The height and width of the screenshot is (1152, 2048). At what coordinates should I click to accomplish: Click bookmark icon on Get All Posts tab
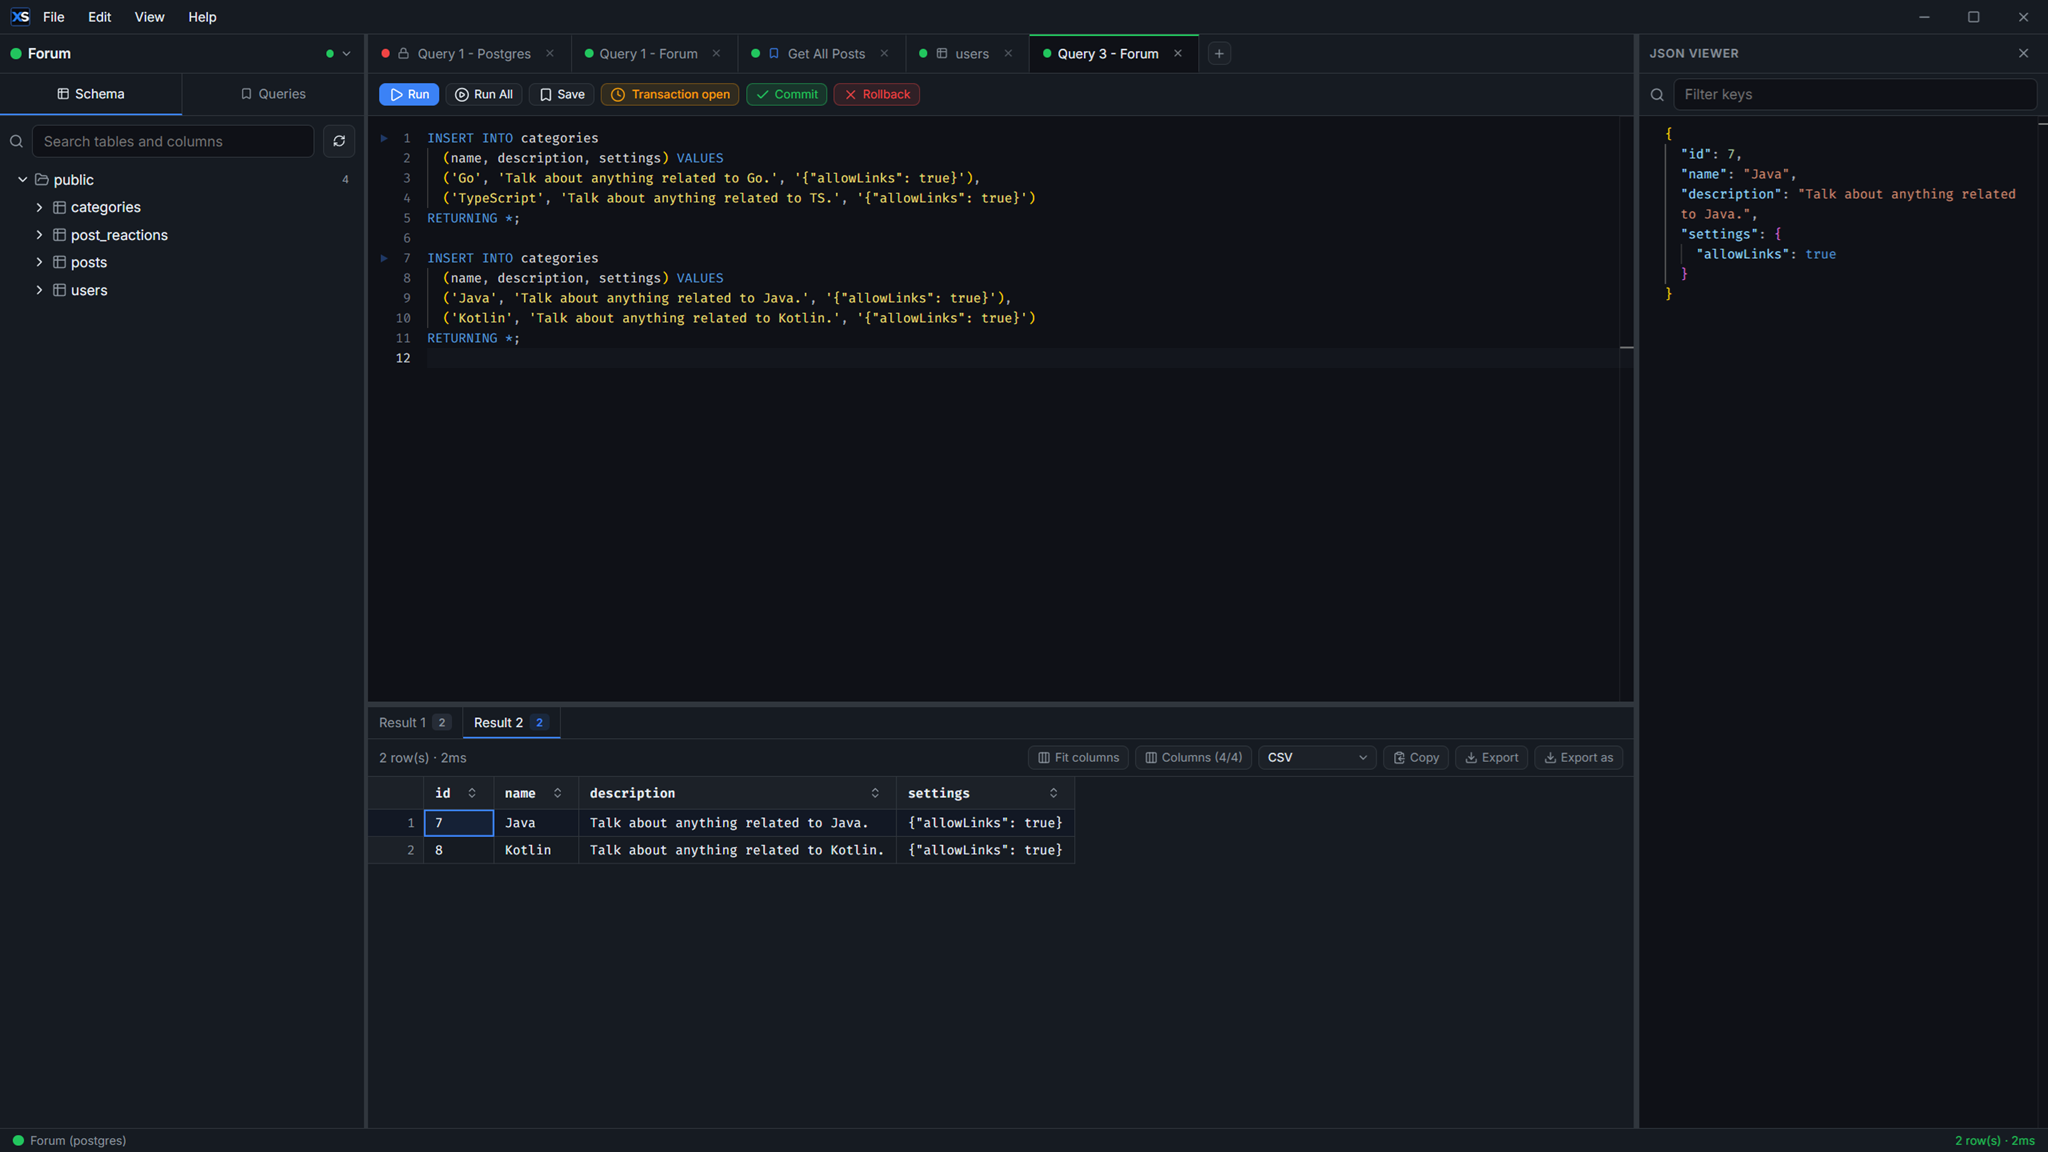click(774, 54)
